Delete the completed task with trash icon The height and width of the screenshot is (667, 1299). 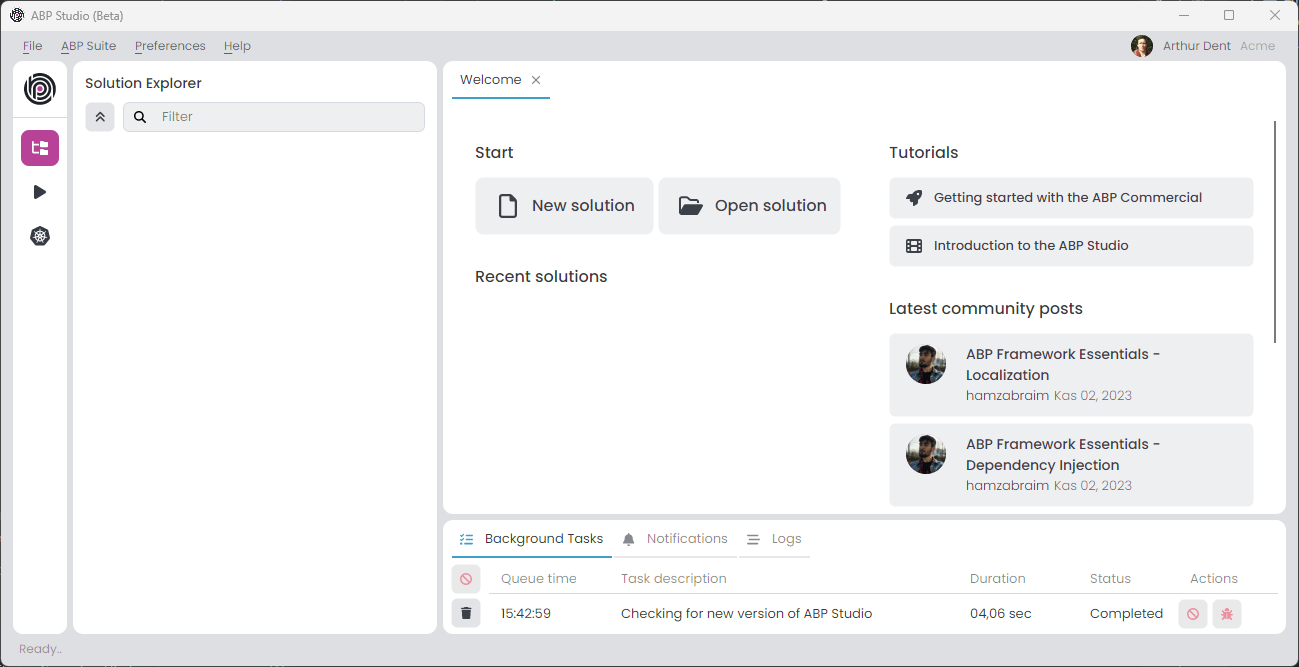(466, 613)
